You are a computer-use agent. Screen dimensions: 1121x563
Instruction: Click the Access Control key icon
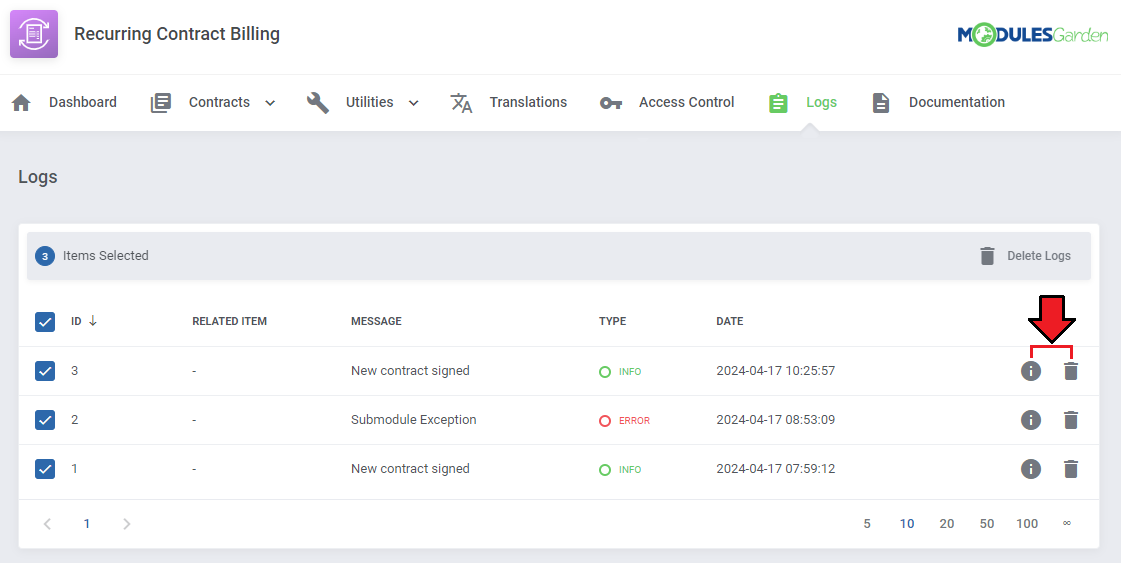(611, 103)
